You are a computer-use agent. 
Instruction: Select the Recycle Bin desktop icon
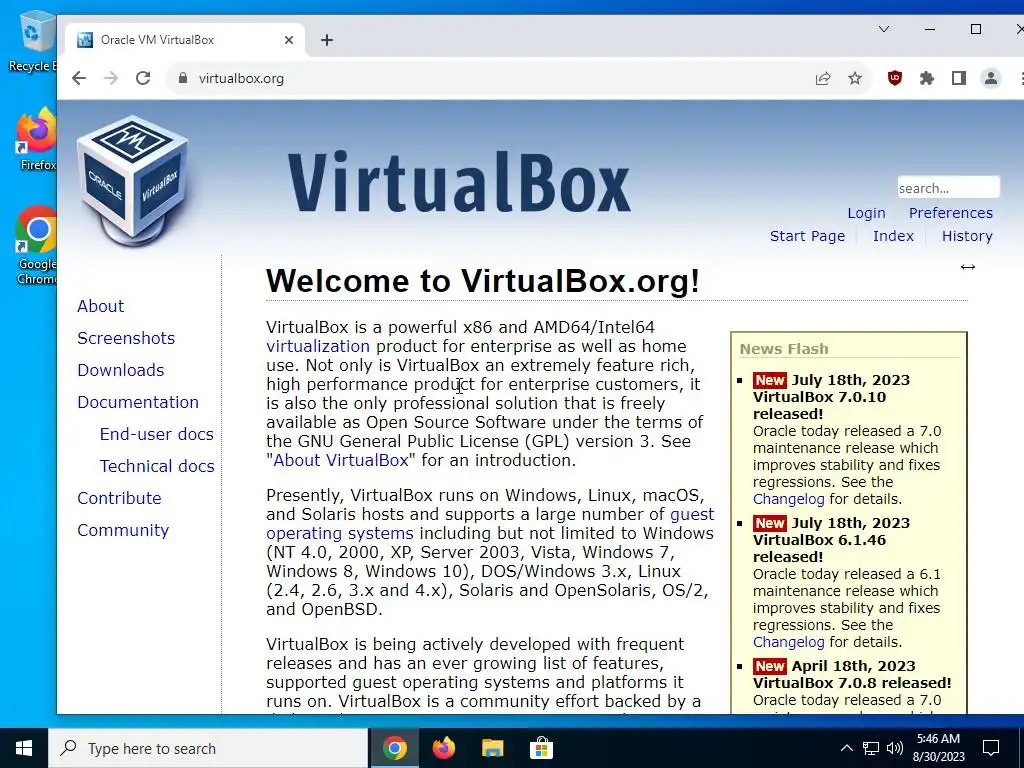click(x=33, y=42)
